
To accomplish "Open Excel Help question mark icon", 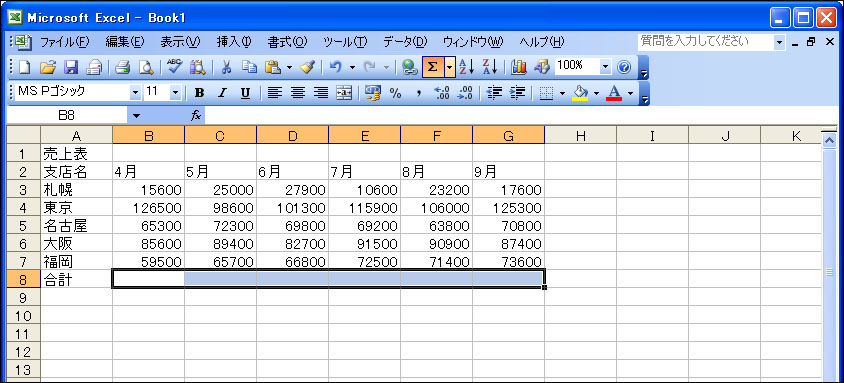I will pyautogui.click(x=624, y=67).
